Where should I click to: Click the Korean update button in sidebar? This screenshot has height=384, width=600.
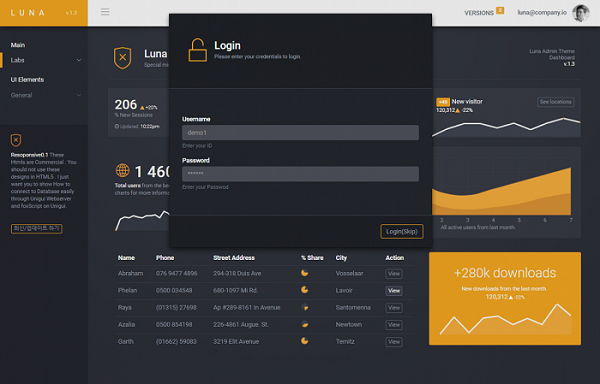tap(36, 229)
